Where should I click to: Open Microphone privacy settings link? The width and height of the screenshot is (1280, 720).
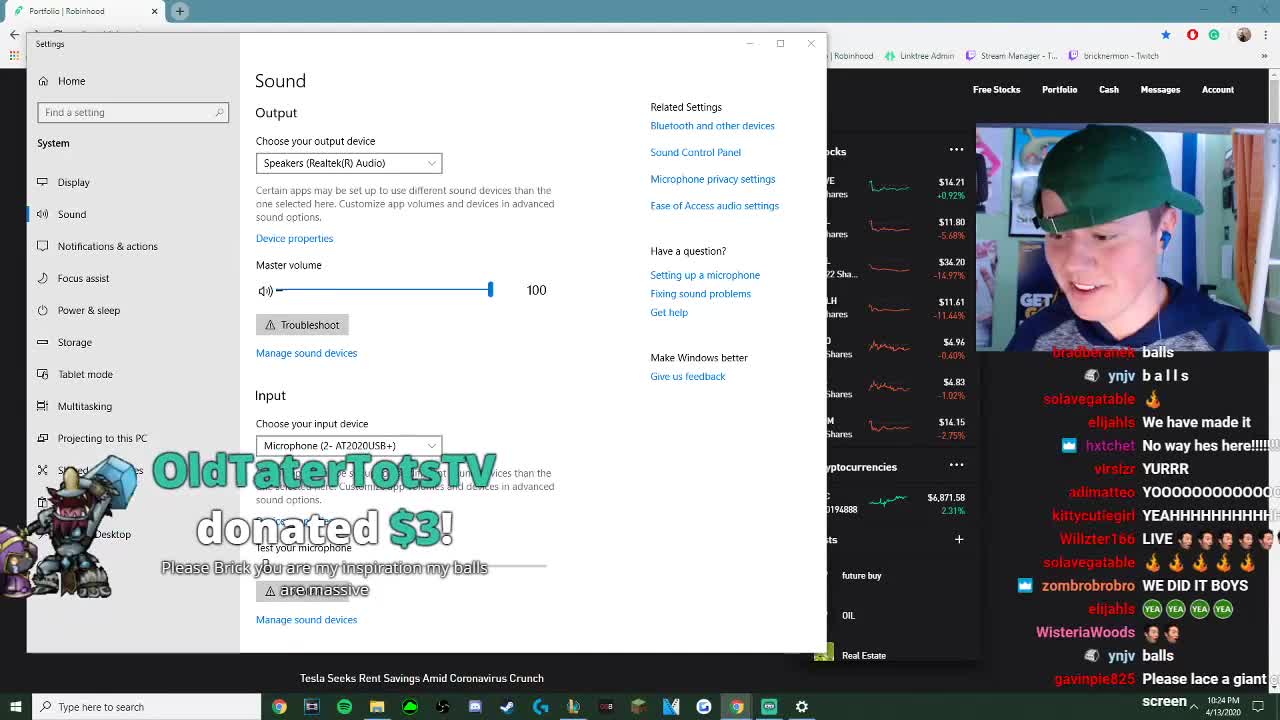[712, 180]
